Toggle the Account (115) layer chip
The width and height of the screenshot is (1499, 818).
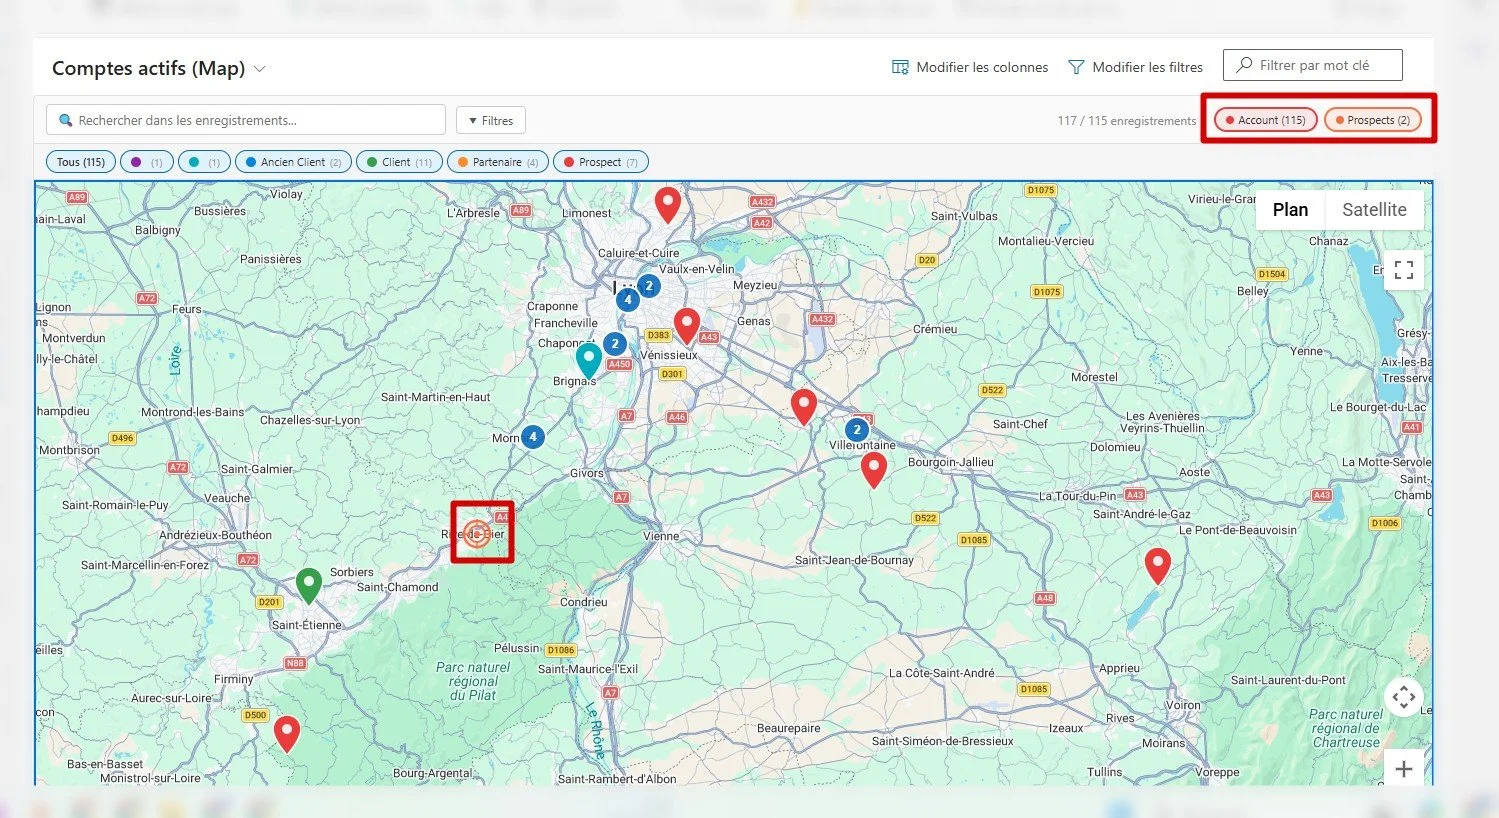pyautogui.click(x=1265, y=120)
